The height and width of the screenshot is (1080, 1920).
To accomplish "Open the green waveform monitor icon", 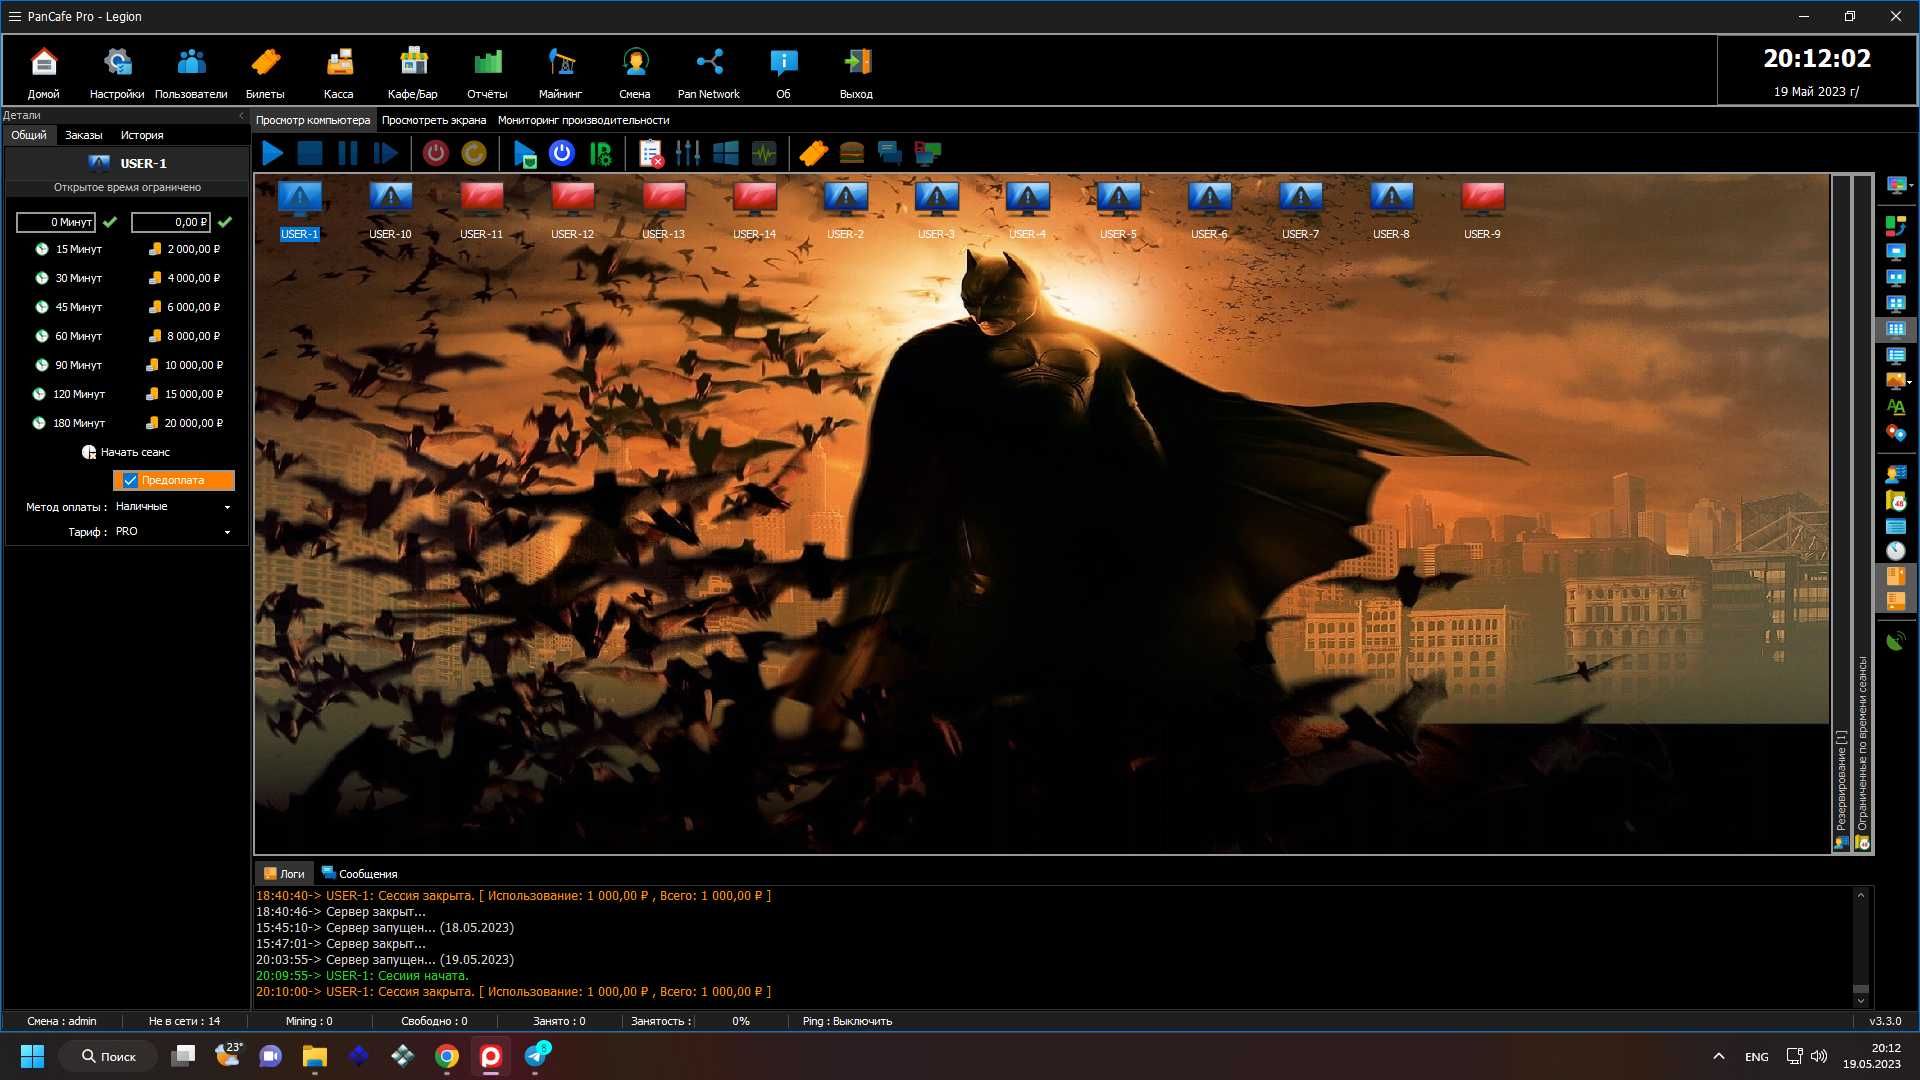I will click(764, 153).
